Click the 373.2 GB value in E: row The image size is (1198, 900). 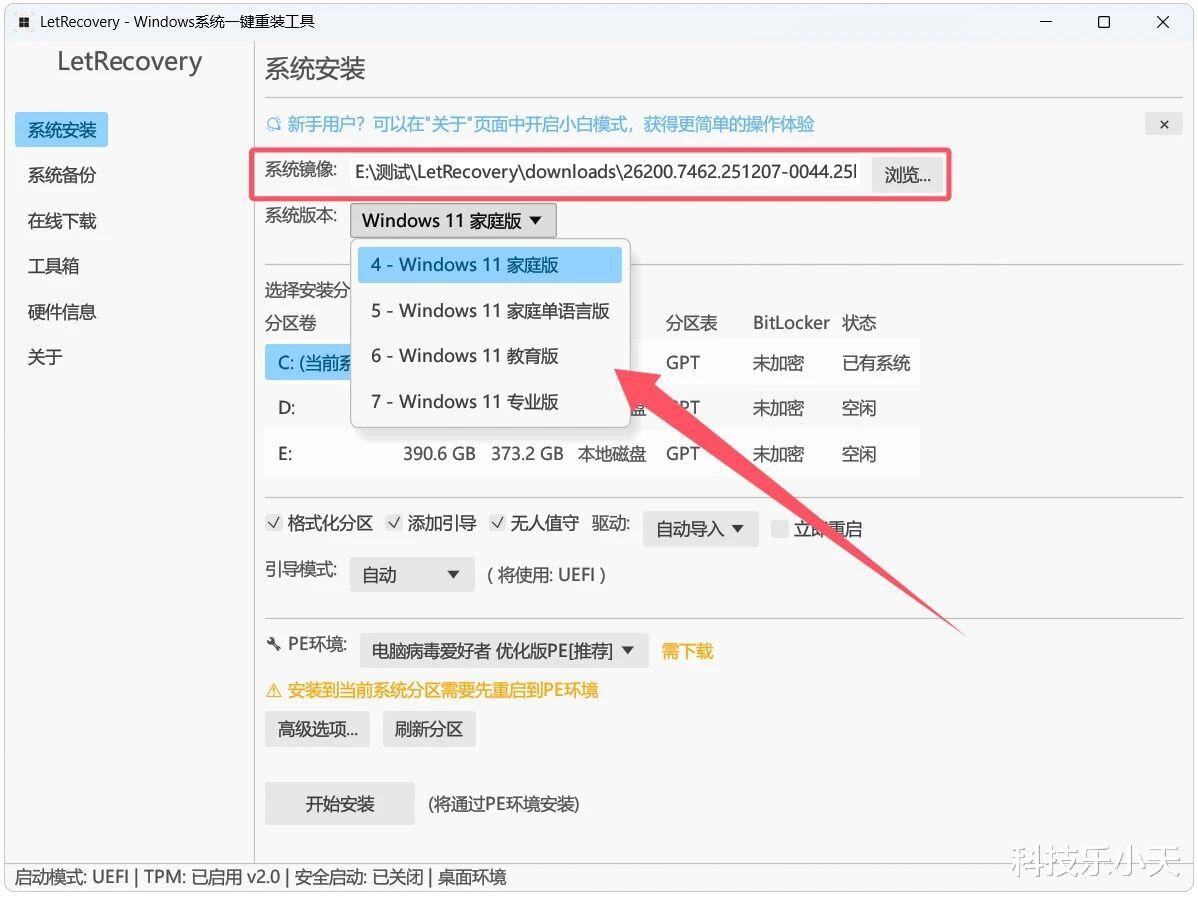pyautogui.click(x=527, y=454)
